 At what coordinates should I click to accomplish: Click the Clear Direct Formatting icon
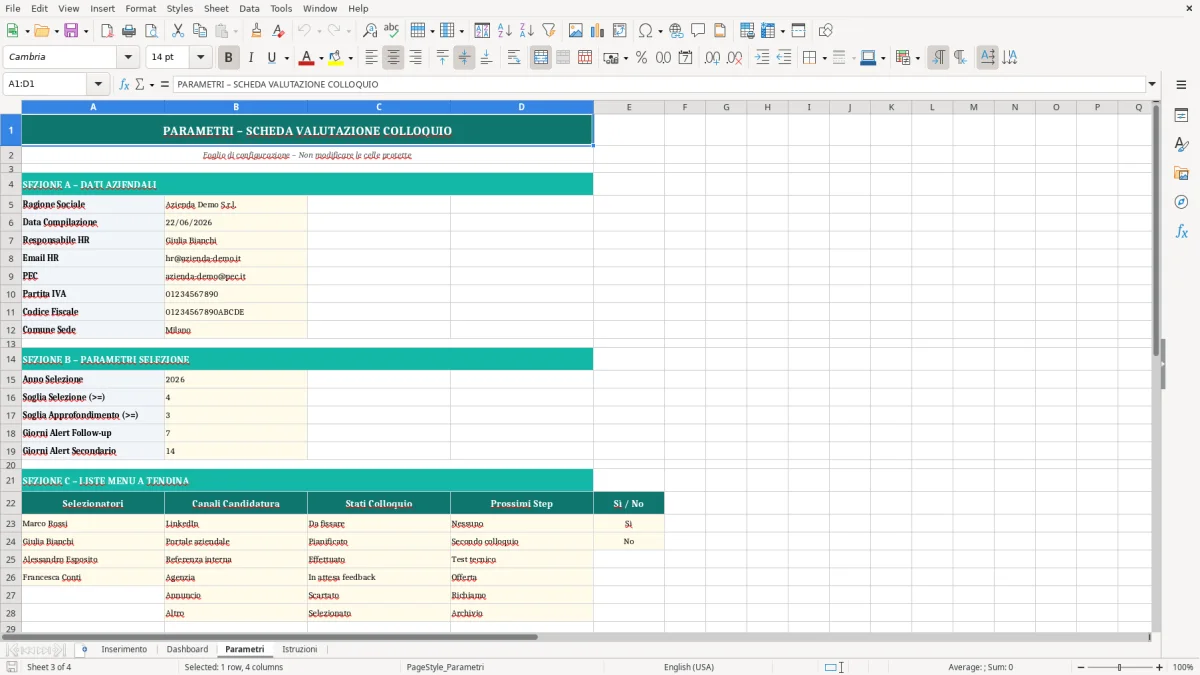pyautogui.click(x=279, y=31)
